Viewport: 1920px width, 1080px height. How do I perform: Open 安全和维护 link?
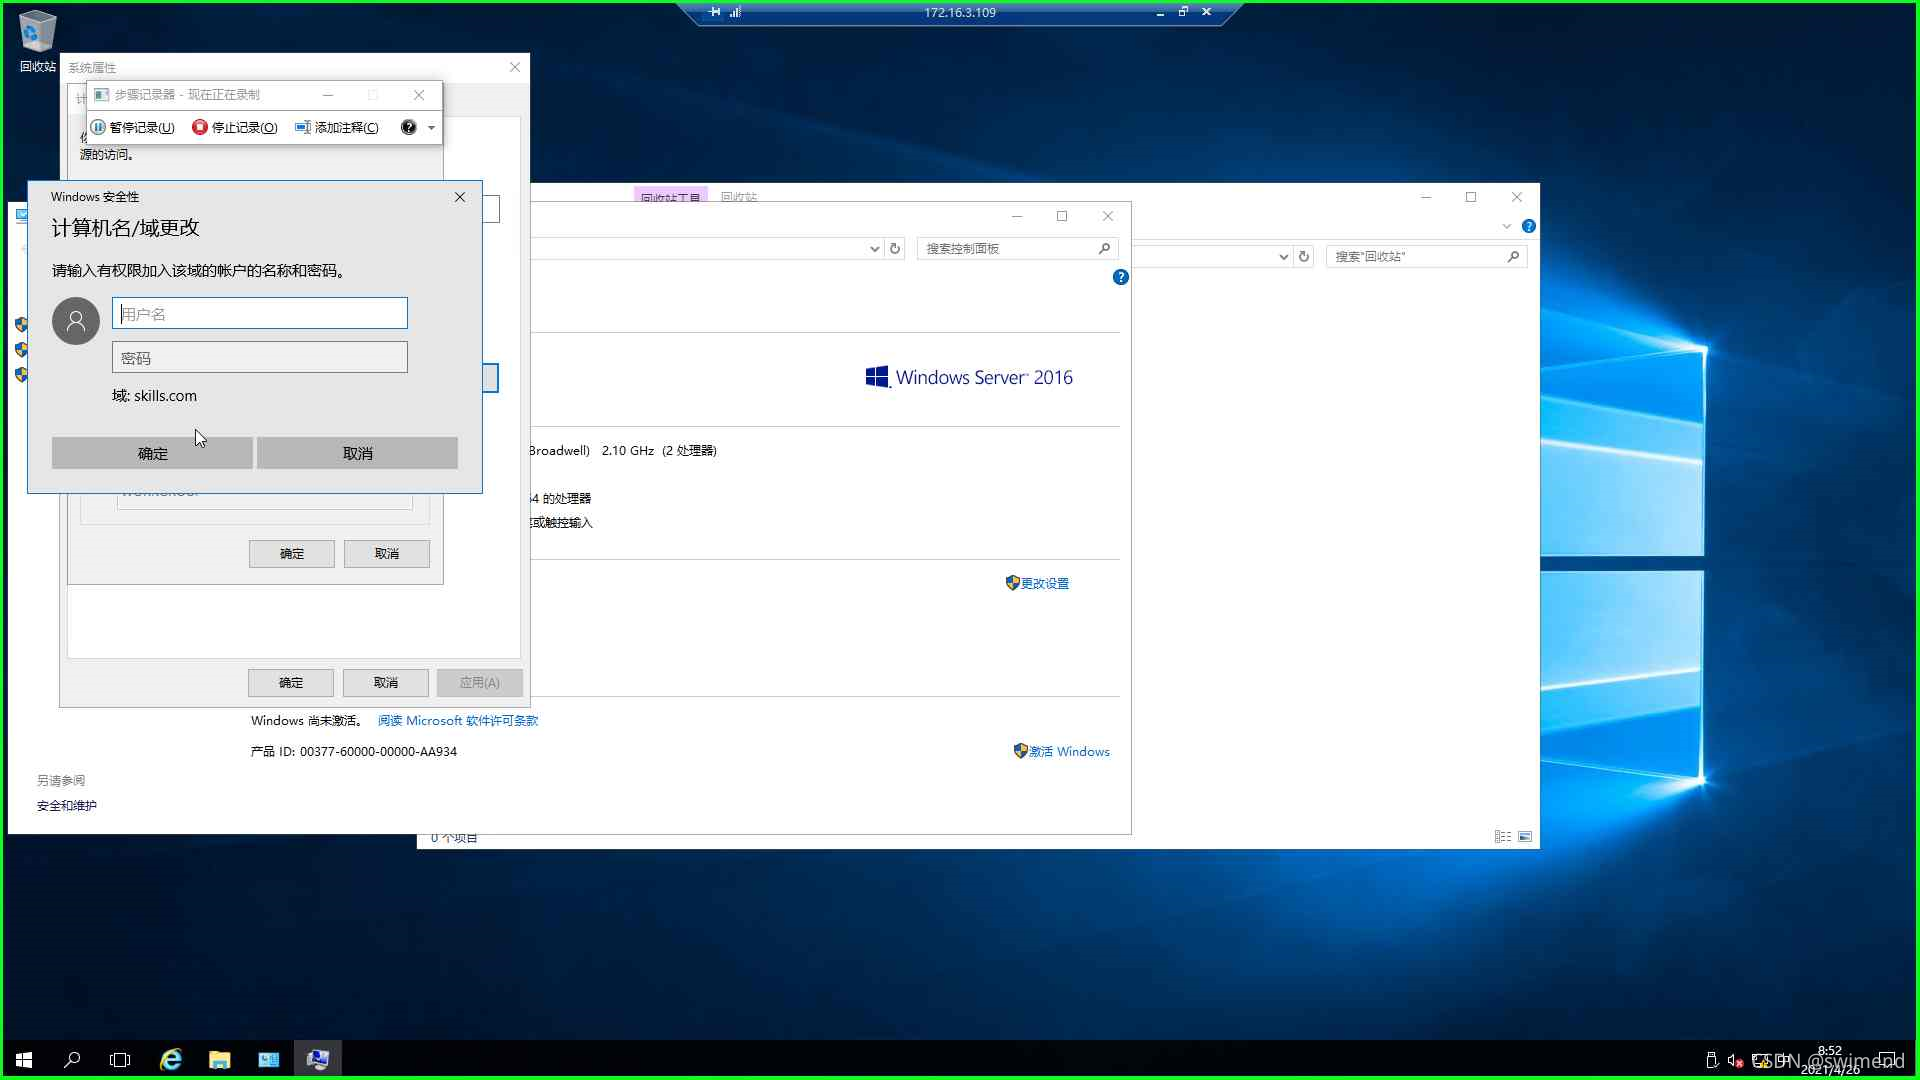(x=67, y=805)
